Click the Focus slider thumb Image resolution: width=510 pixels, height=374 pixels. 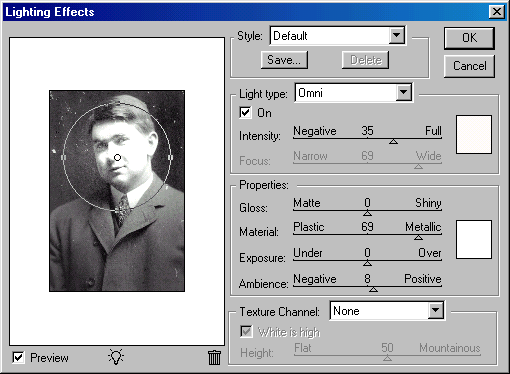tap(418, 166)
